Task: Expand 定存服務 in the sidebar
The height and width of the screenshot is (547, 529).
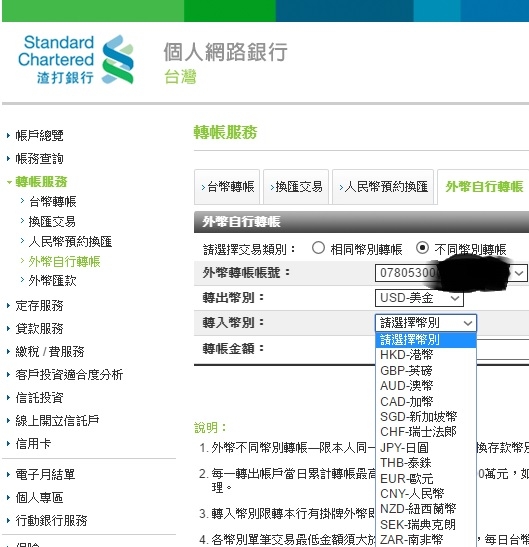Action: [39, 306]
